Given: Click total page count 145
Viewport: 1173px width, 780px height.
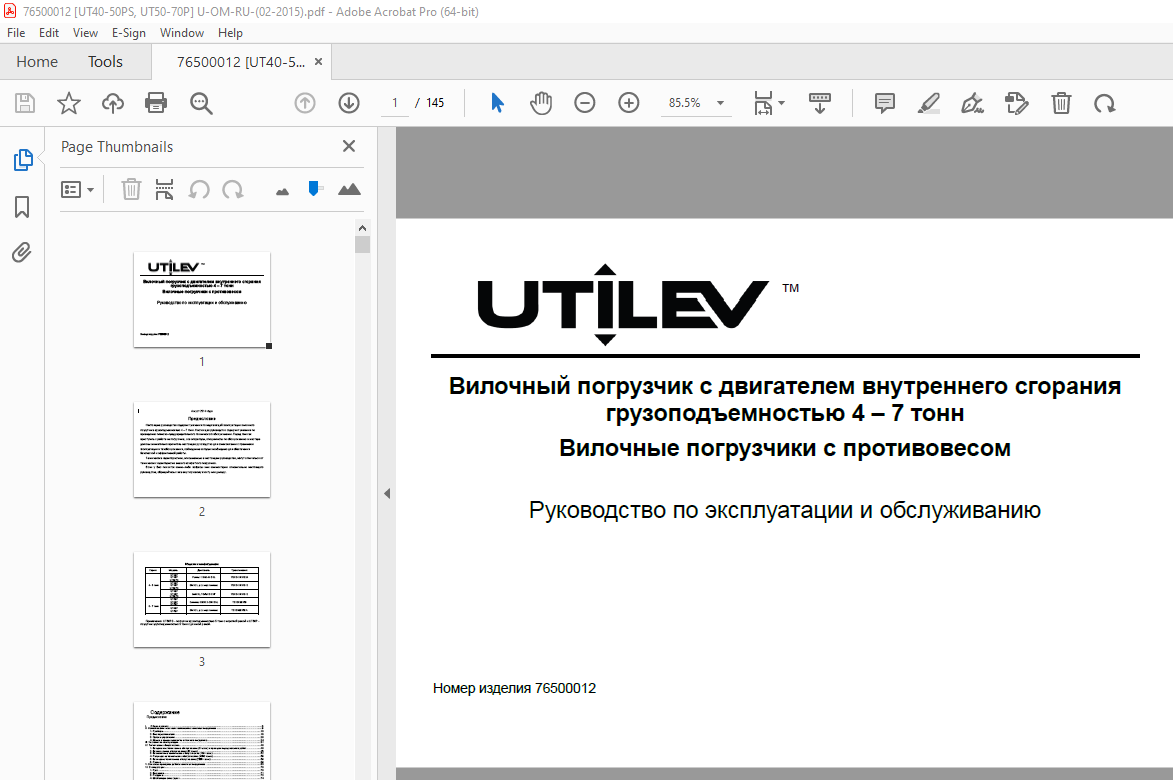Looking at the screenshot, I should click(x=435, y=103).
